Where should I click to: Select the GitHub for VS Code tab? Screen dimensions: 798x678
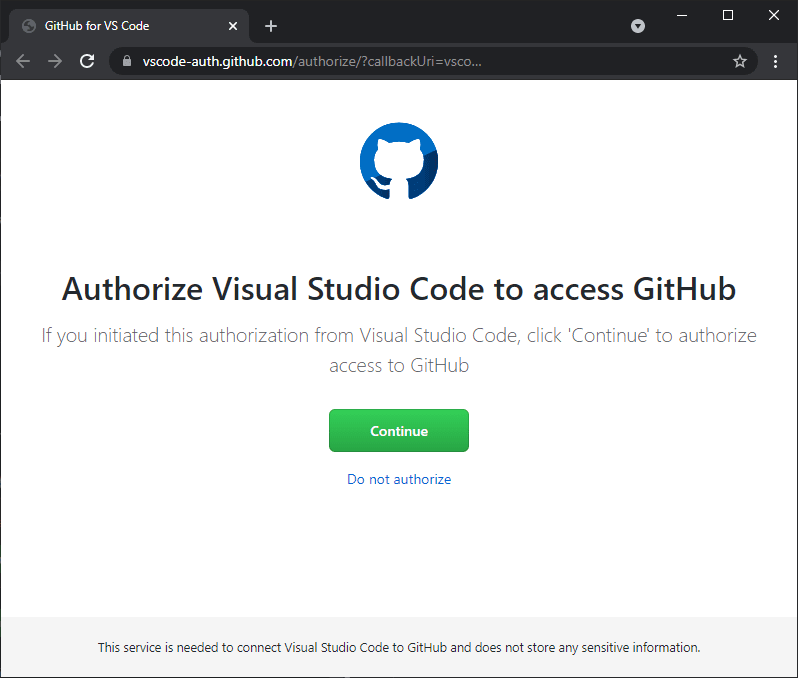129,26
